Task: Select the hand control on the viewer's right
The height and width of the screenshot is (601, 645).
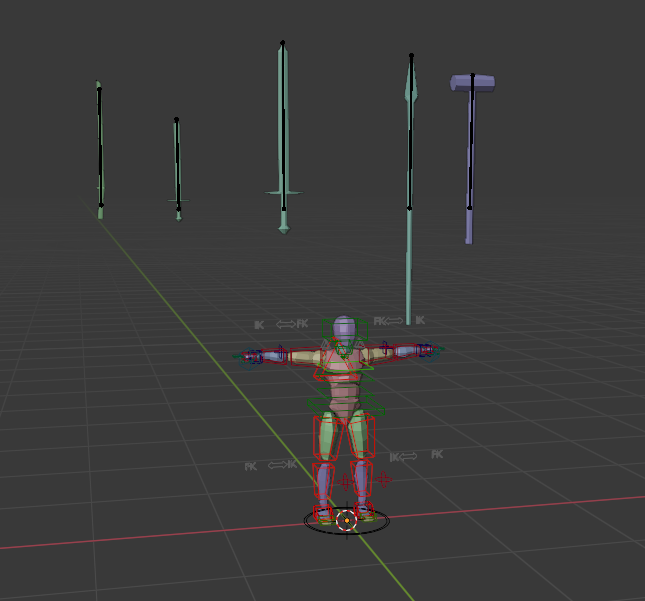Action: coord(429,350)
